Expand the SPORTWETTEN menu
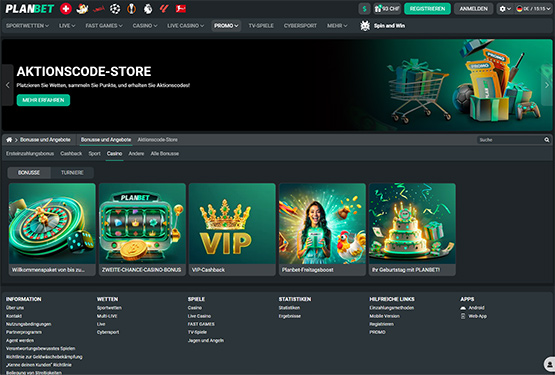 coord(27,25)
